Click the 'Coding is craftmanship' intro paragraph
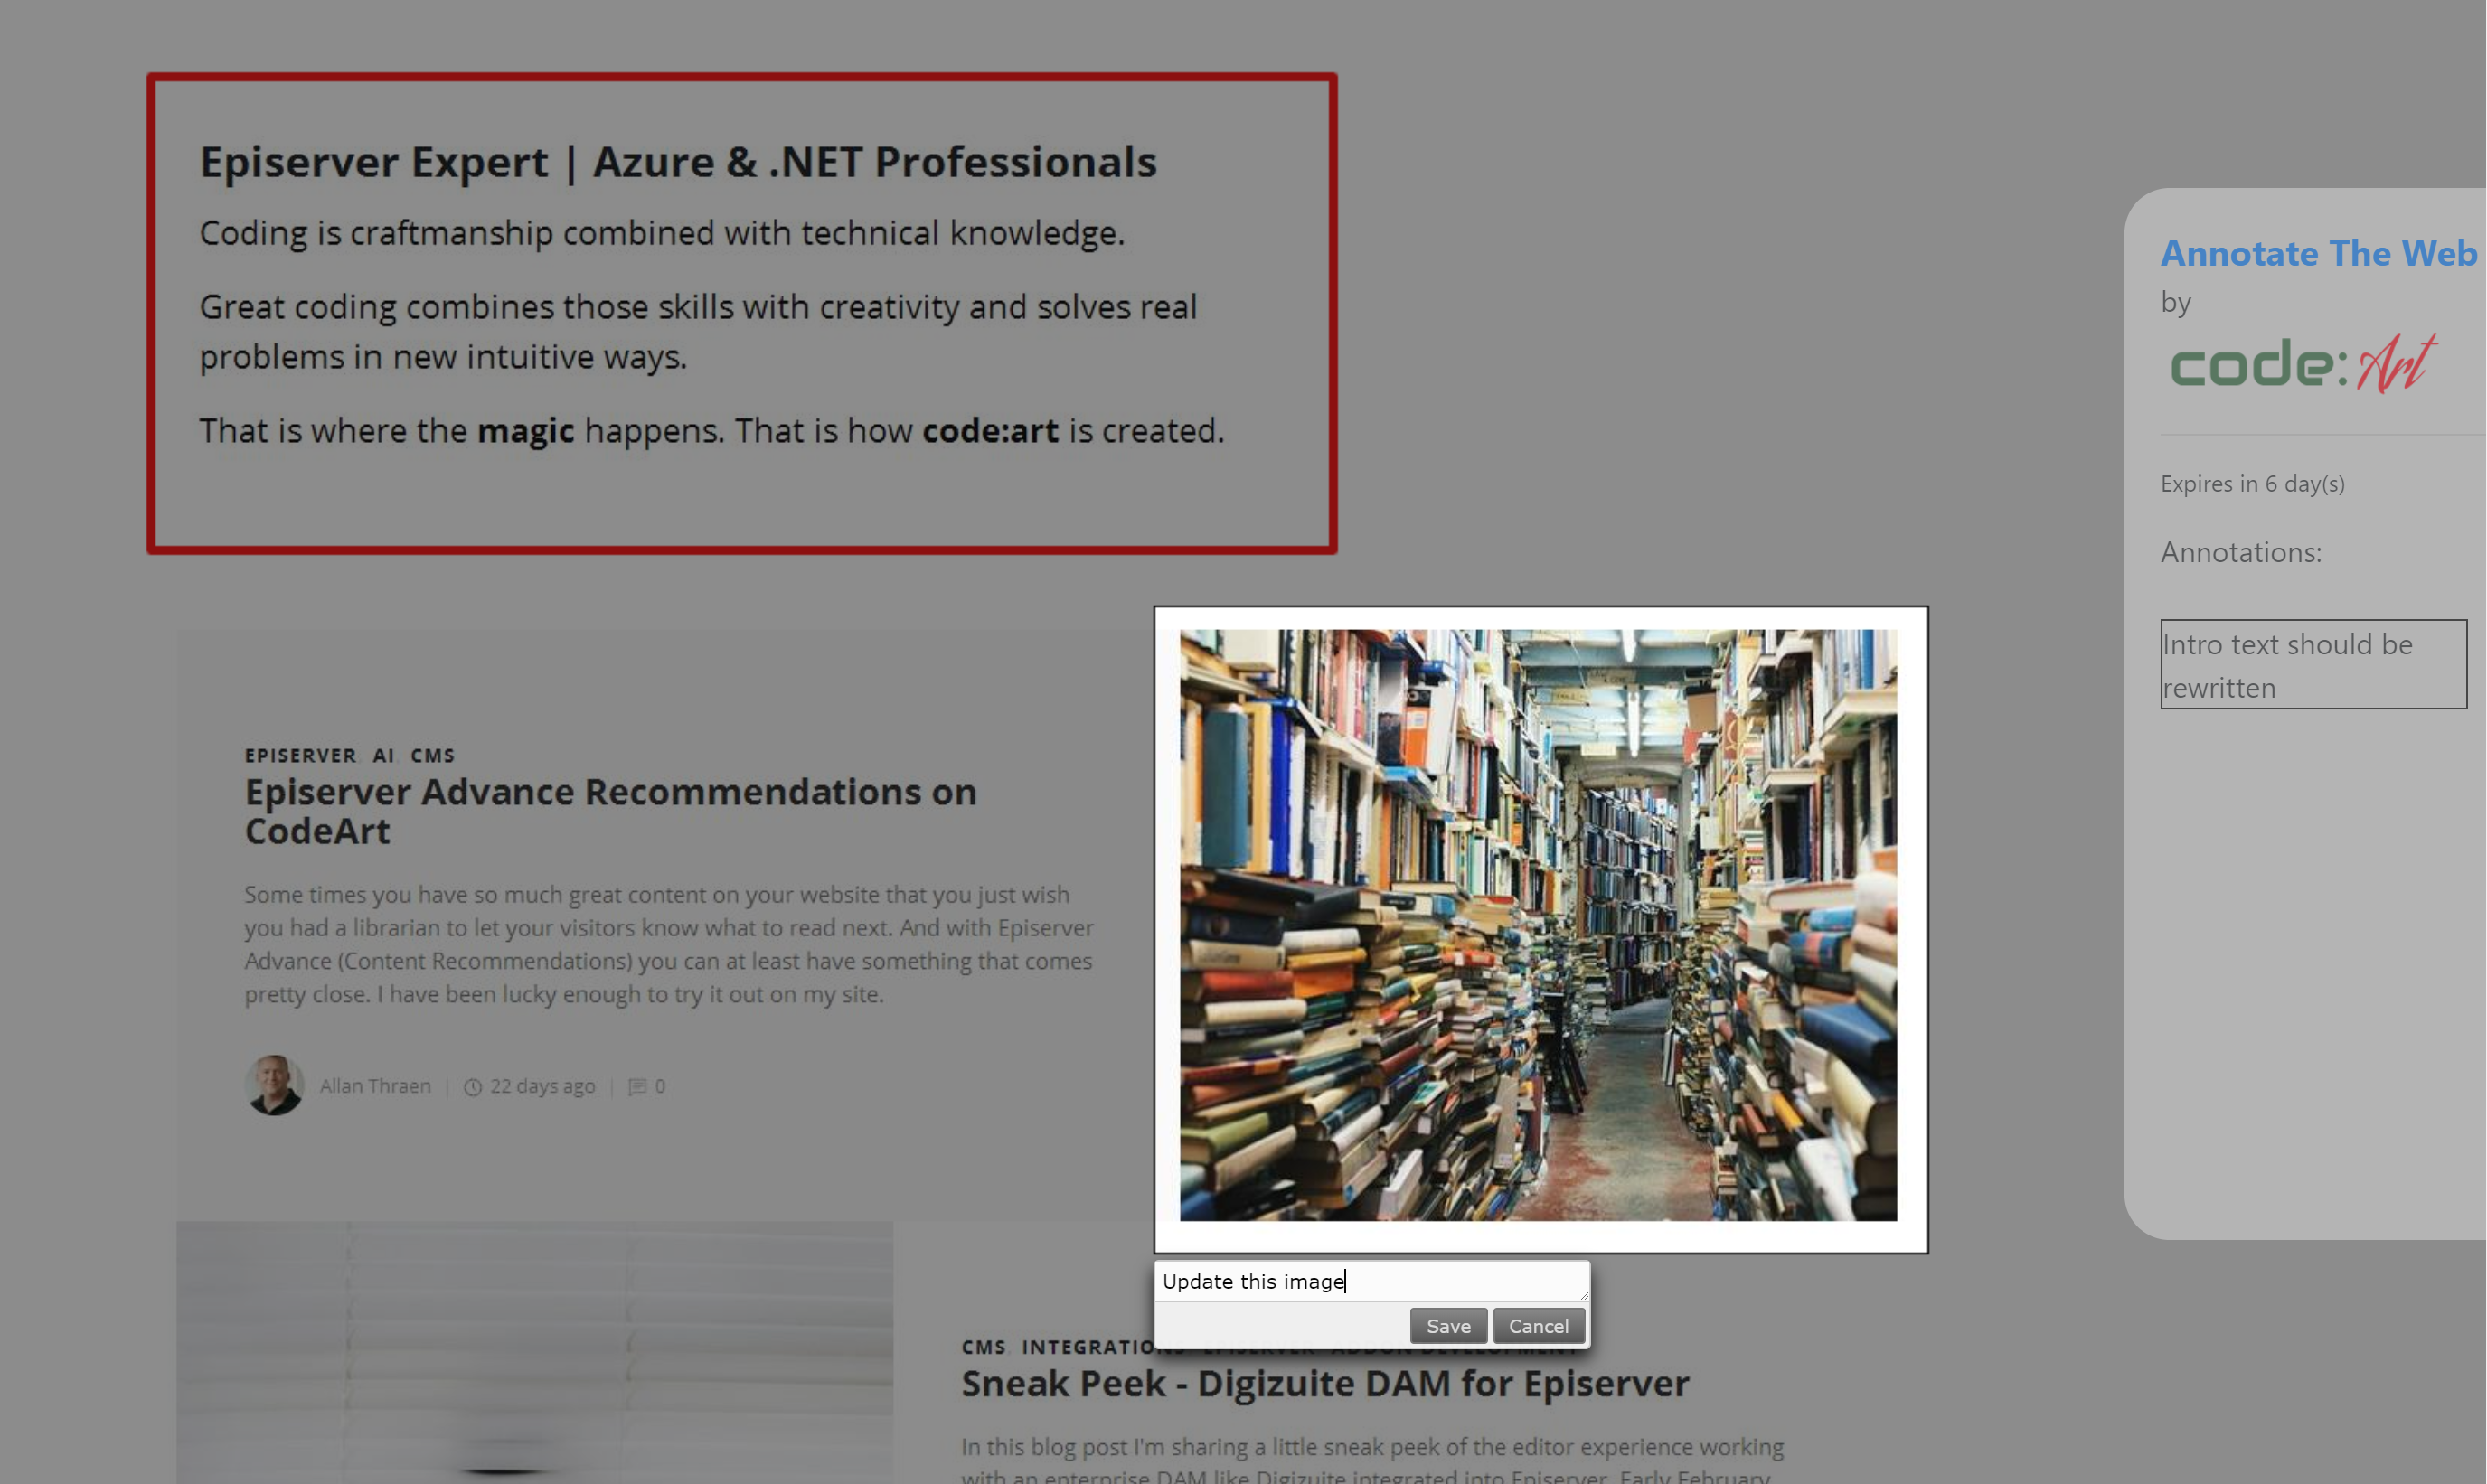Image resolution: width=2487 pixels, height=1484 pixels. pyautogui.click(x=662, y=233)
